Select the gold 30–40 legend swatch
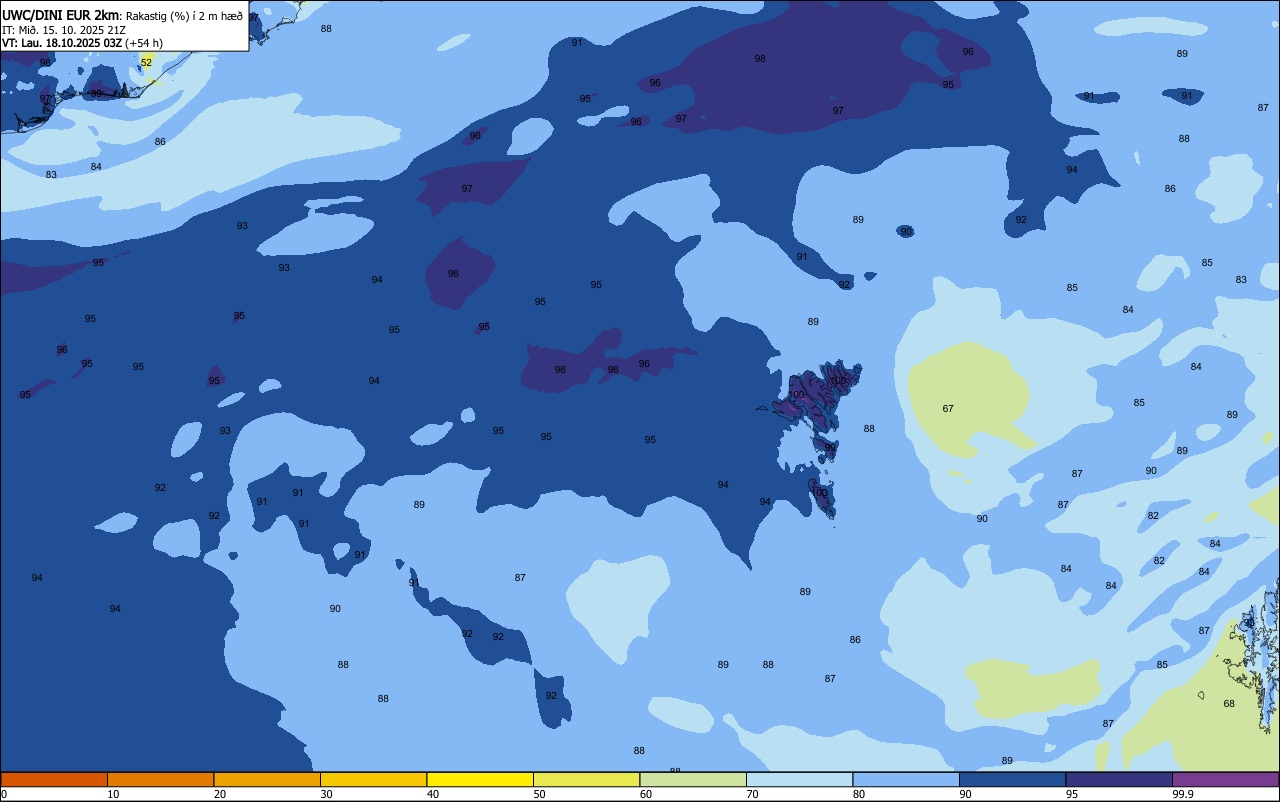The image size is (1280, 802). (x=373, y=779)
